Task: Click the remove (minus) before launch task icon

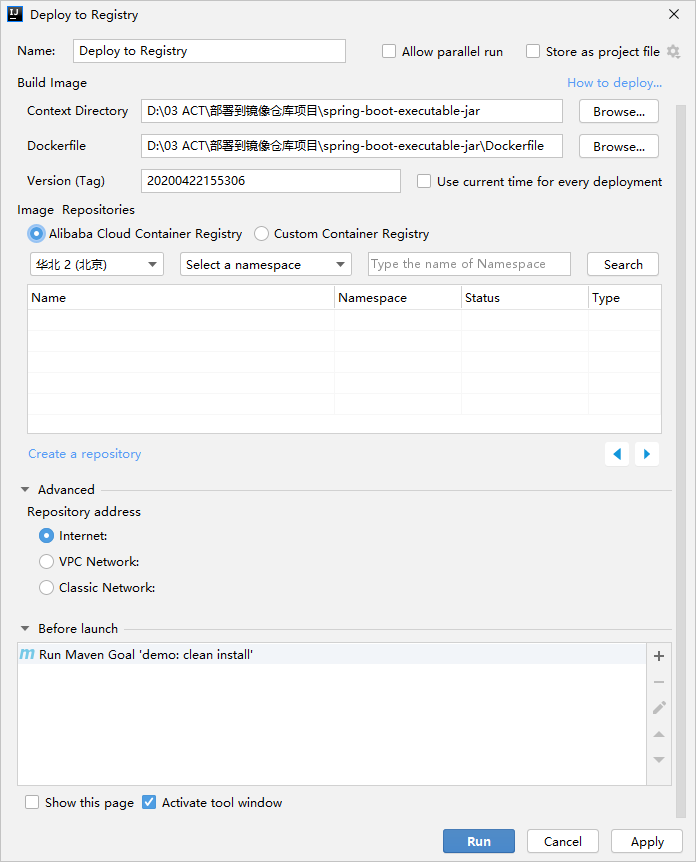Action: point(659,682)
